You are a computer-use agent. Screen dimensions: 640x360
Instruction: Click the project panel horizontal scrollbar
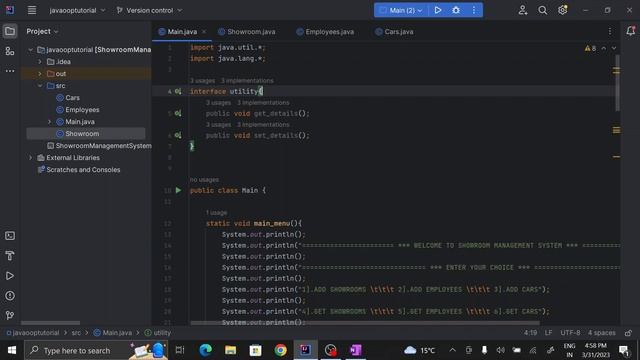click(x=50, y=322)
